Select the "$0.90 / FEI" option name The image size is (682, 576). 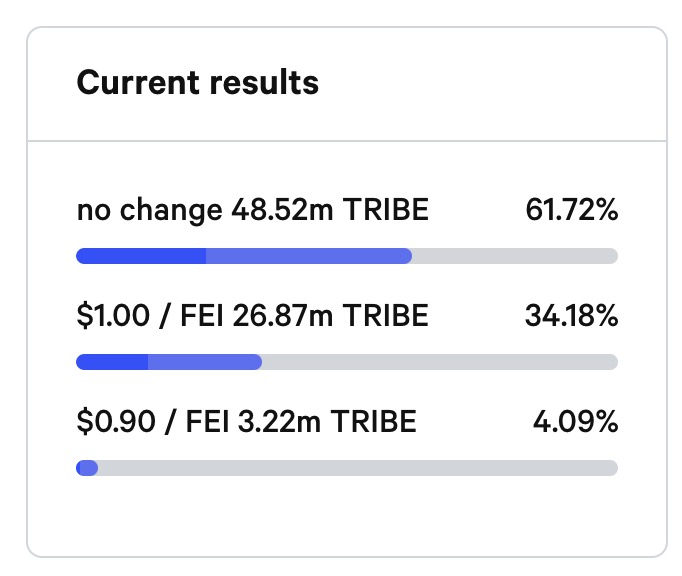(x=149, y=421)
